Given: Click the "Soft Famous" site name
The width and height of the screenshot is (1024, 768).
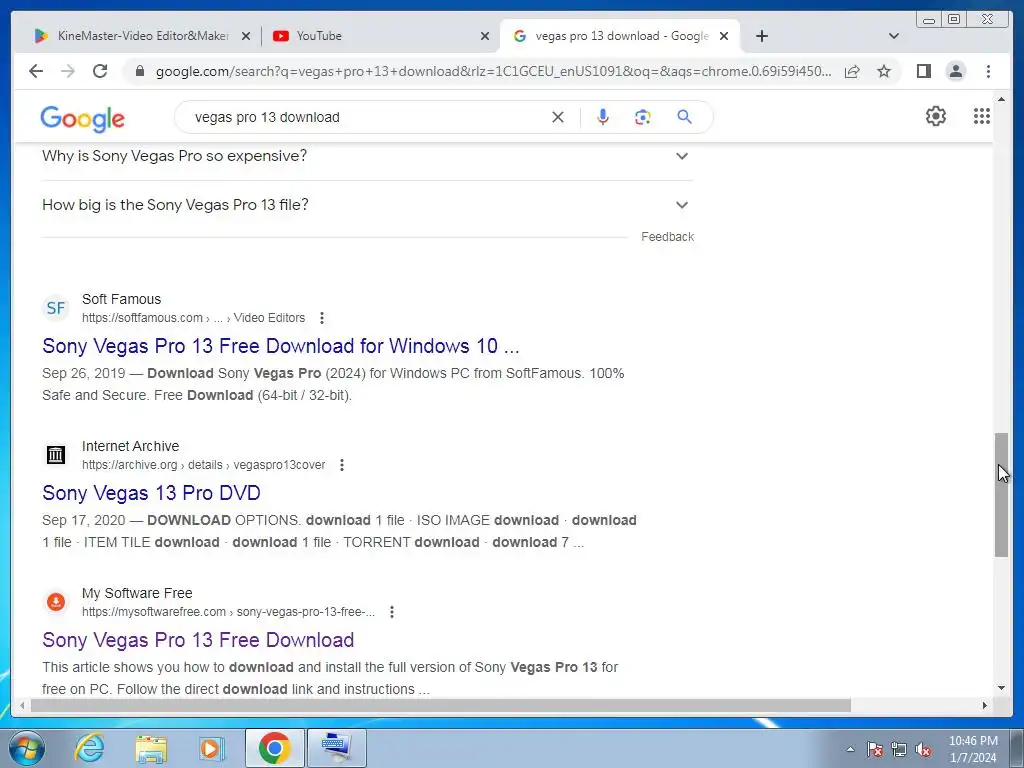Looking at the screenshot, I should [x=121, y=299].
